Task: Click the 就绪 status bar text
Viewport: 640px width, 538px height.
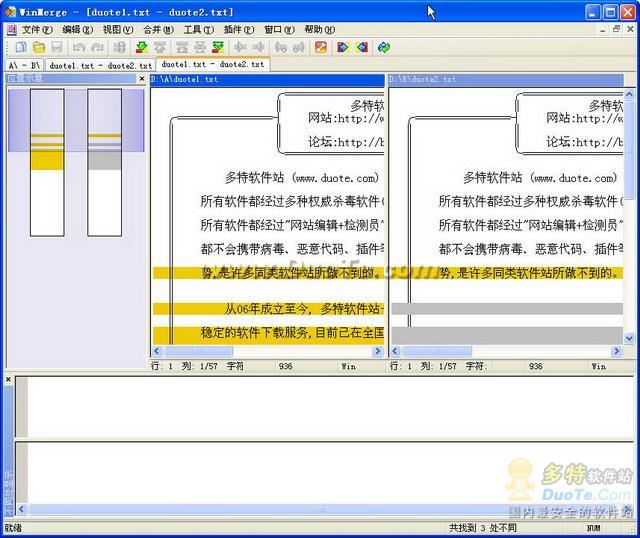Action: [13, 528]
